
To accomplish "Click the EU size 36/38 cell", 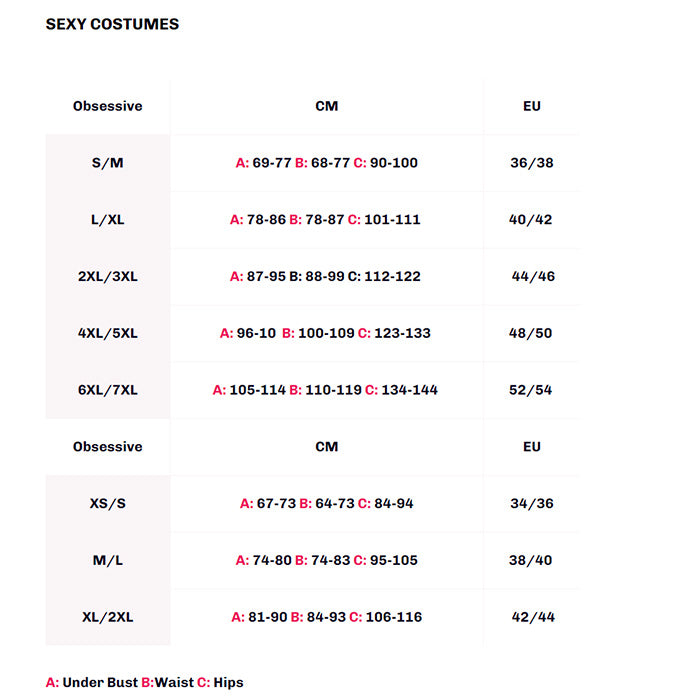I will [x=531, y=163].
